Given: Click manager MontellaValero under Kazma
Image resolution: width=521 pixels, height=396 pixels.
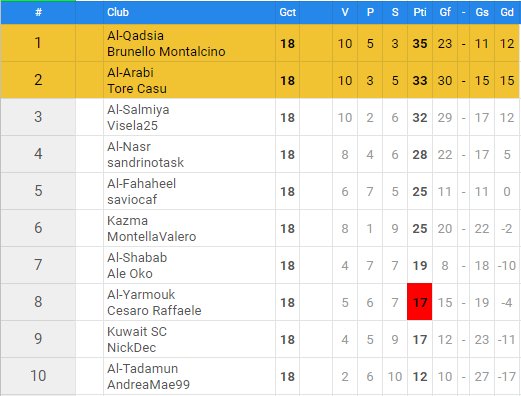Looking at the screenshot, I should click(x=152, y=237).
